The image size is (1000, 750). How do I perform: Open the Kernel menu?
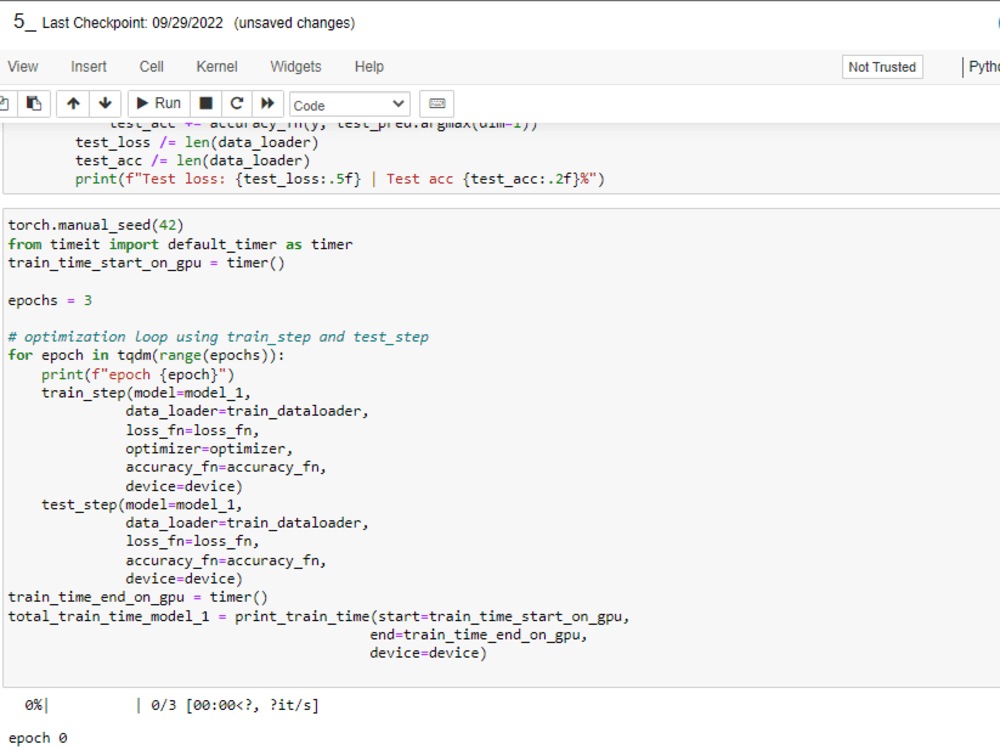point(217,67)
